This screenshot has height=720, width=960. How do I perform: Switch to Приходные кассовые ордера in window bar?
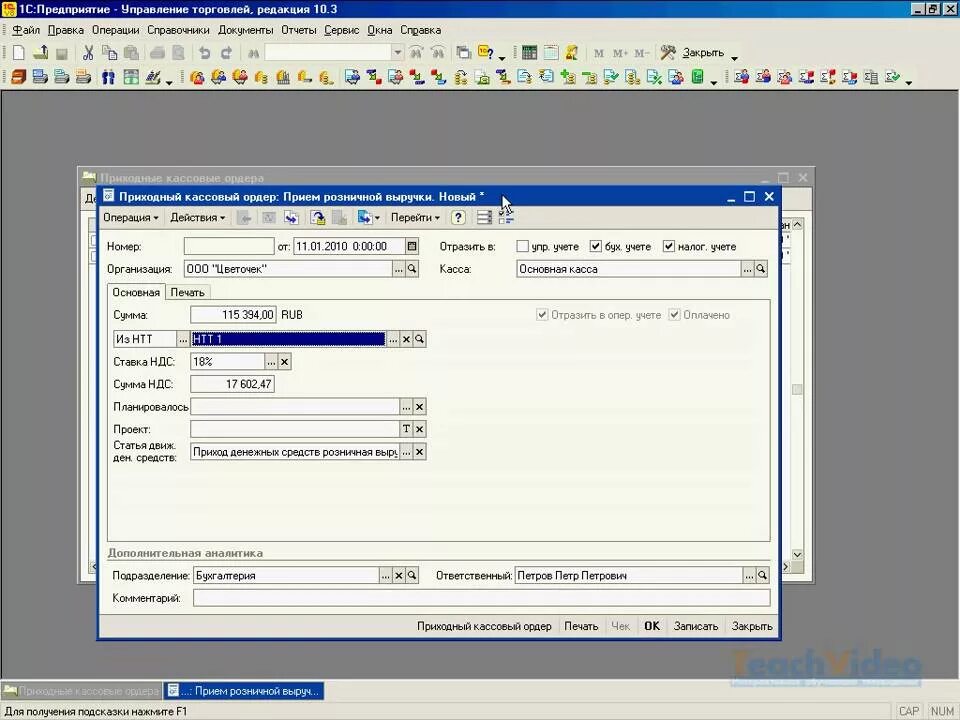[x=82, y=691]
